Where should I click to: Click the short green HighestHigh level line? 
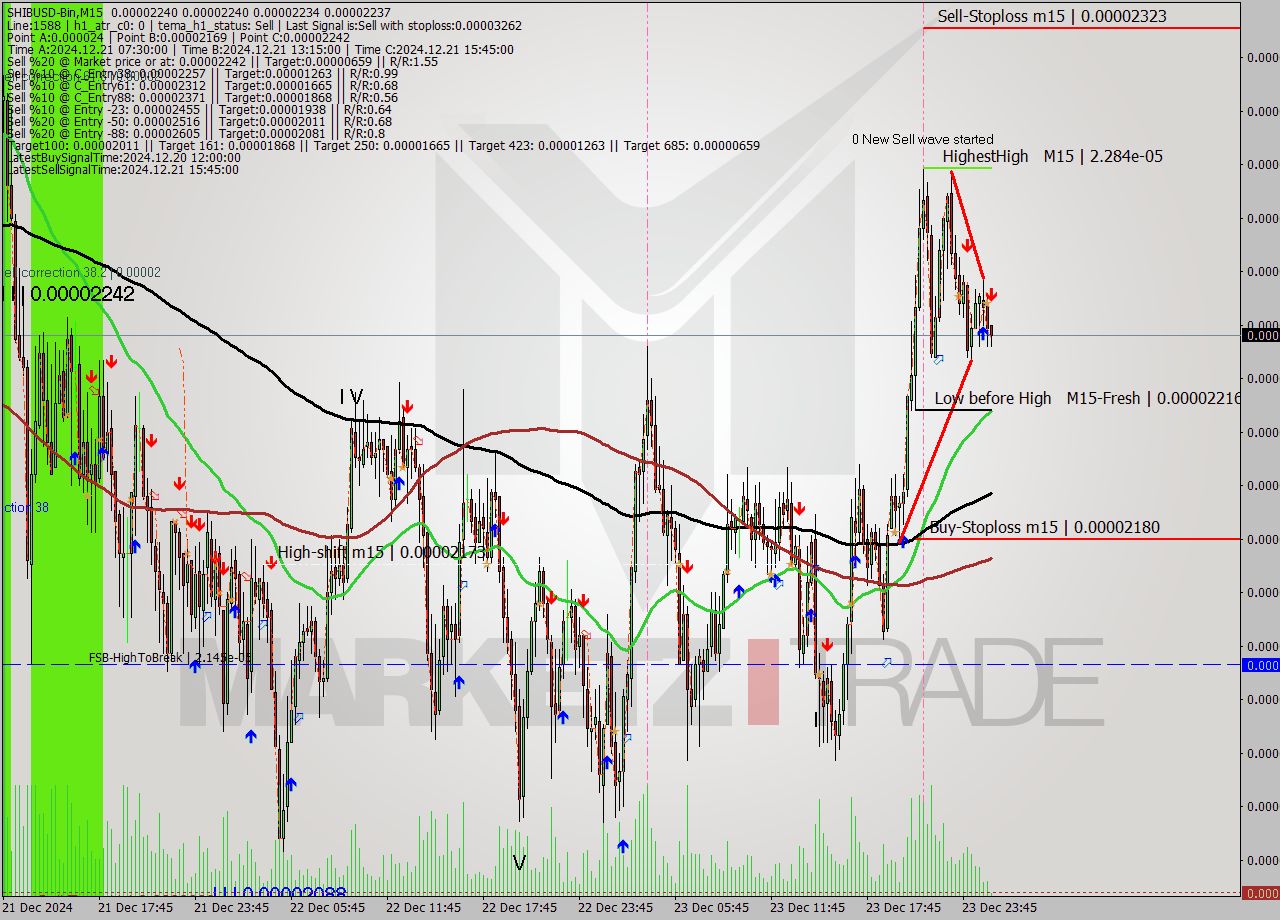coord(956,168)
